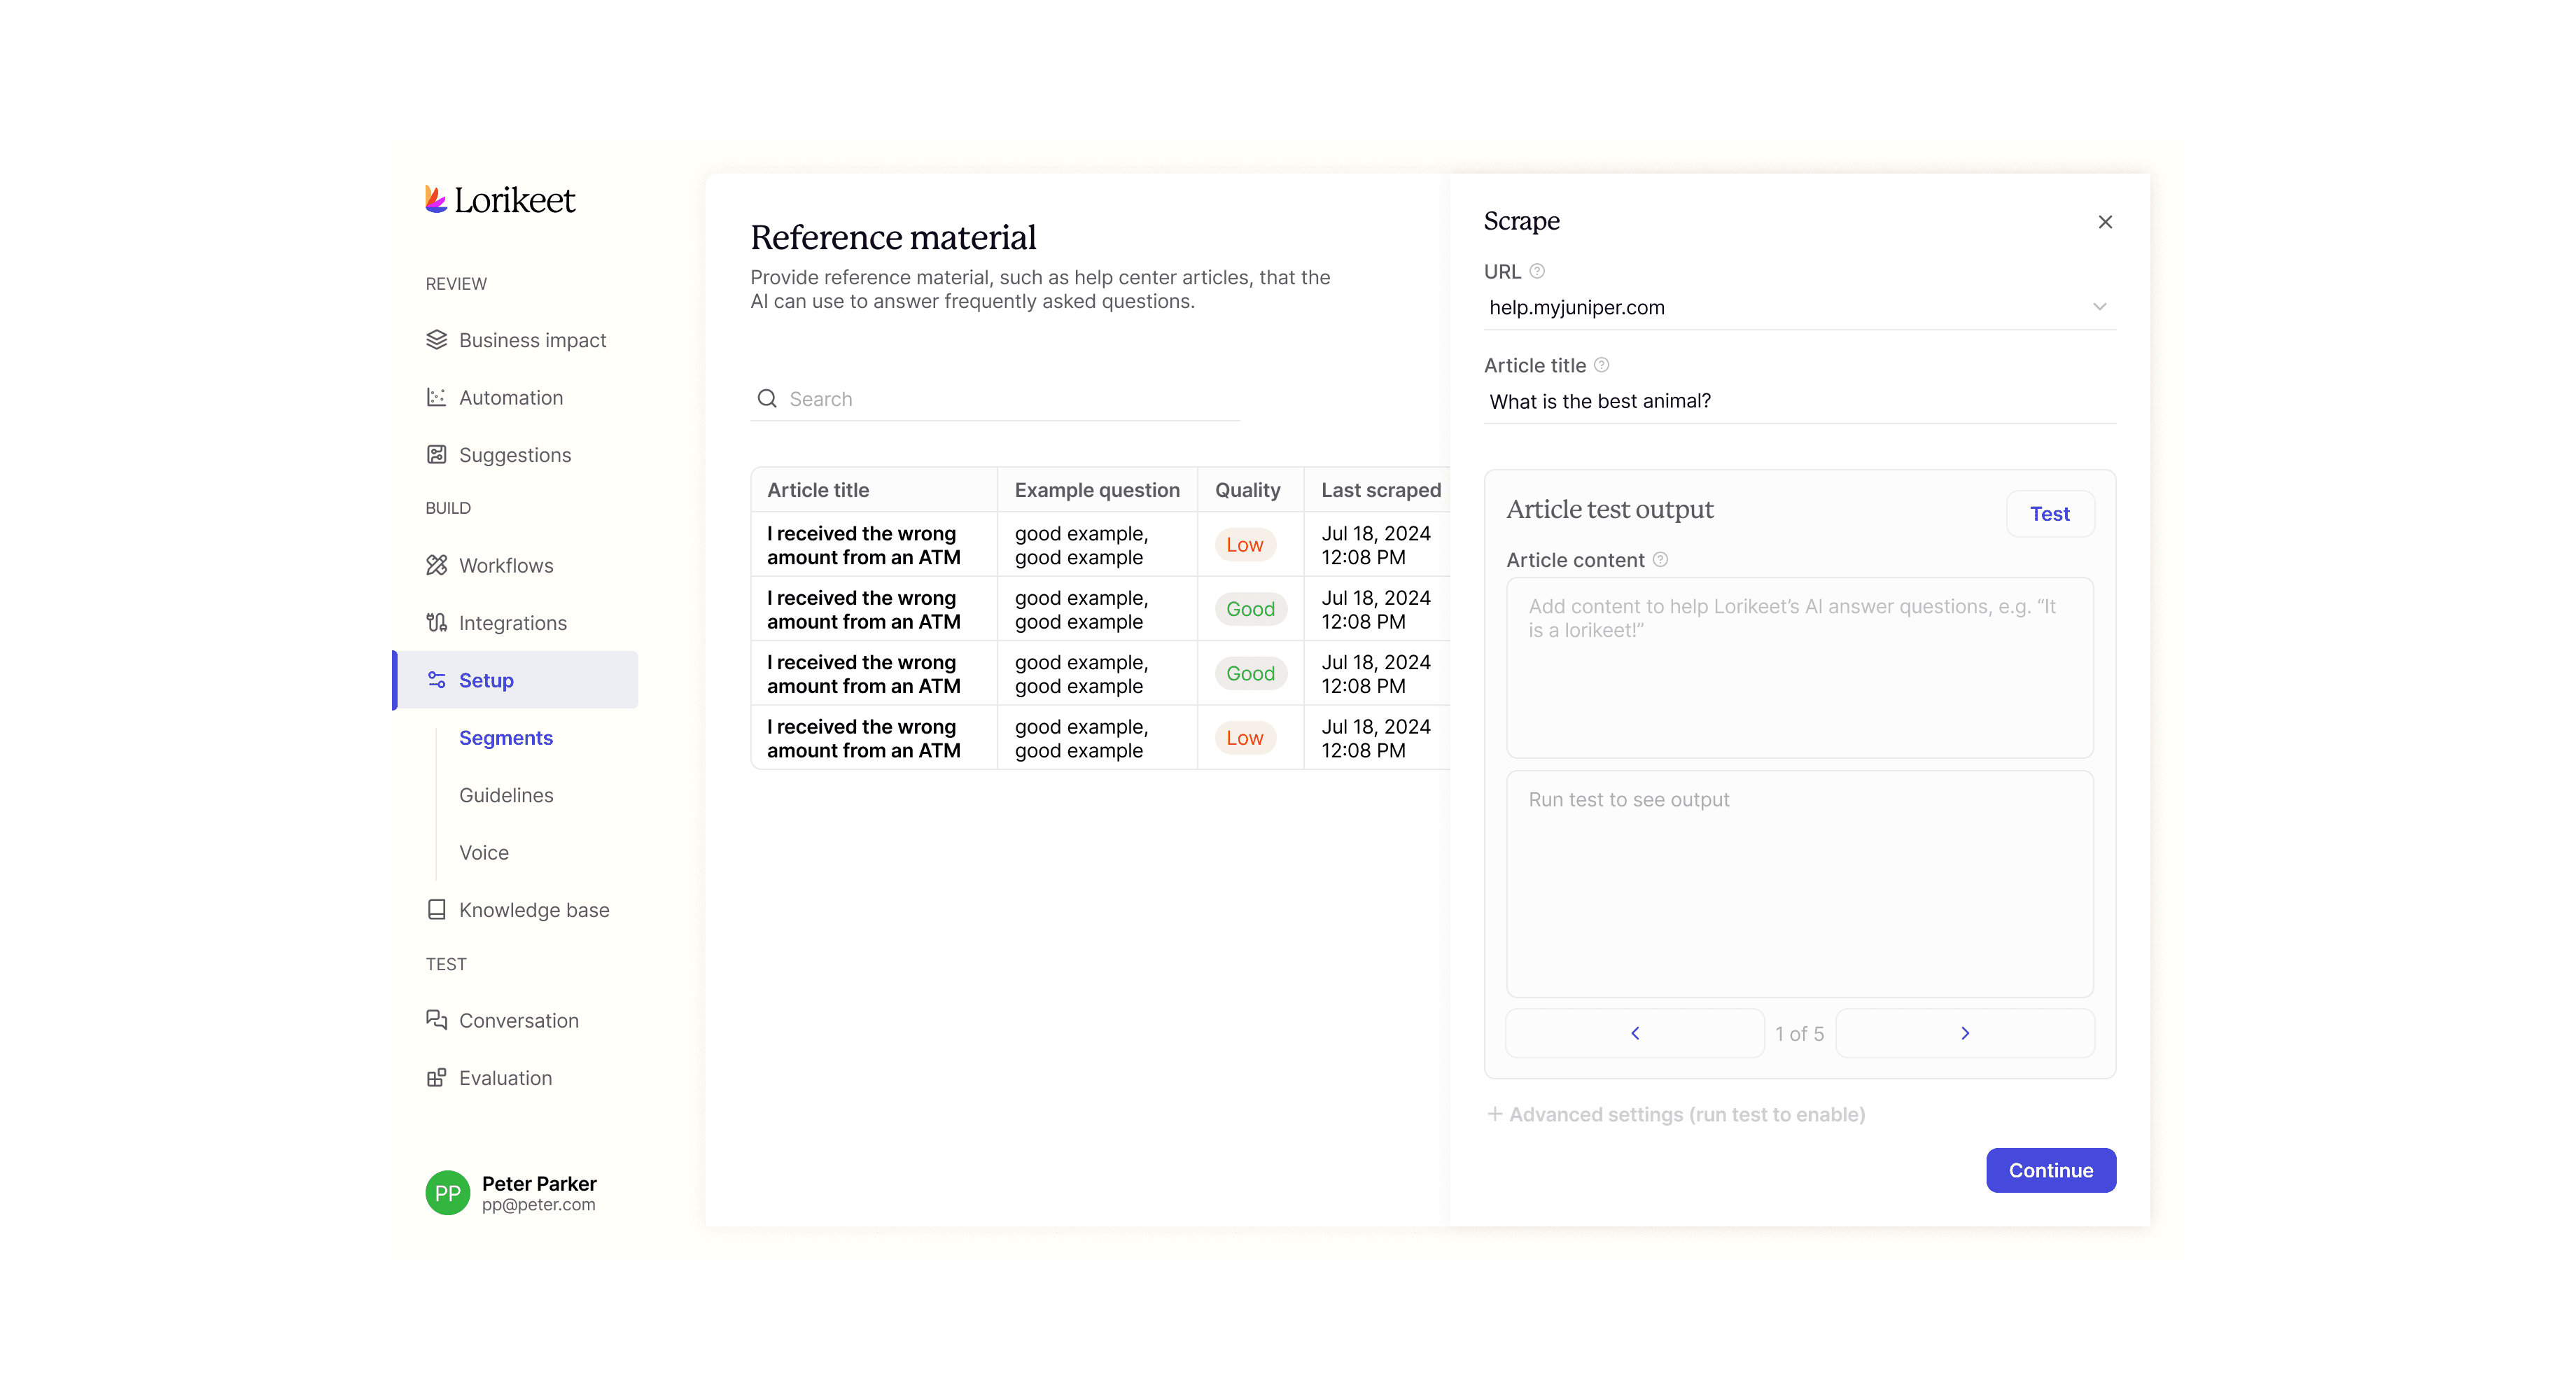The height and width of the screenshot is (1400, 2576).
Task: Expand the URL dropdown chevron
Action: (x=2099, y=307)
